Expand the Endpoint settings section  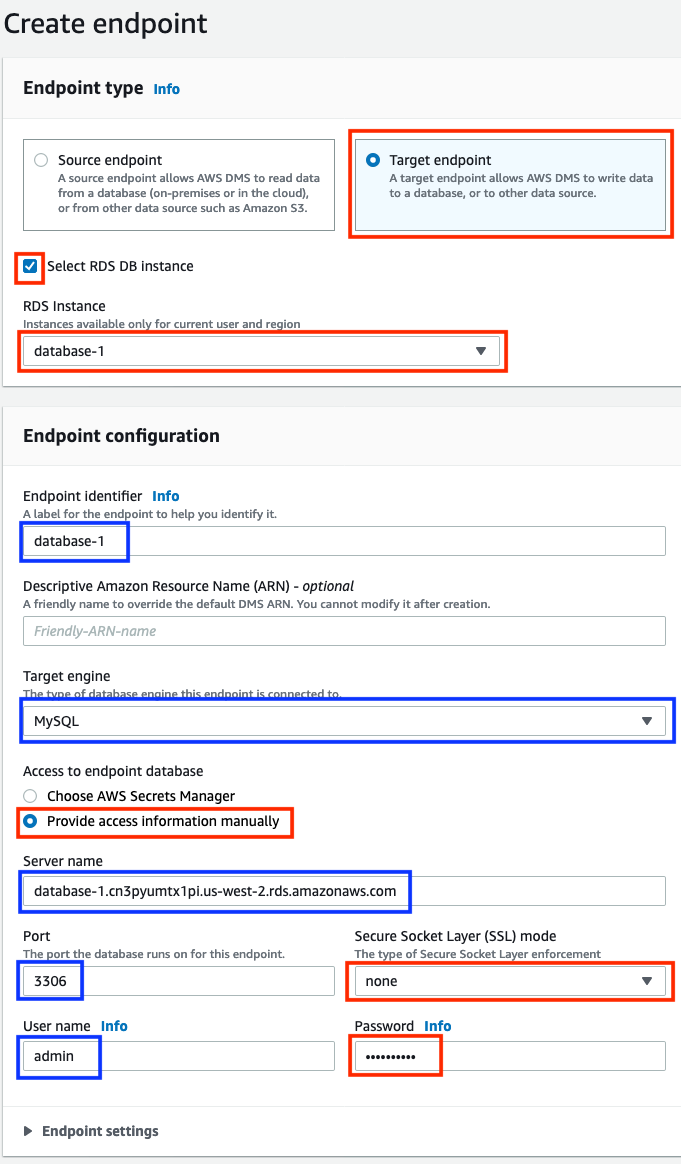point(91,1131)
